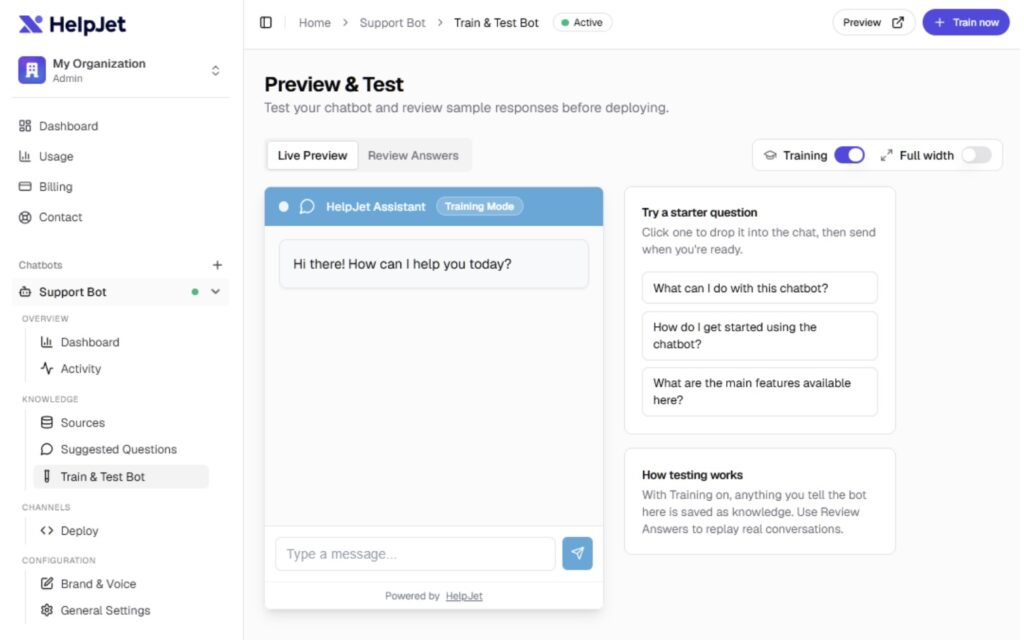
Task: Open Suggested Questions in sidebar
Action: tap(121, 450)
